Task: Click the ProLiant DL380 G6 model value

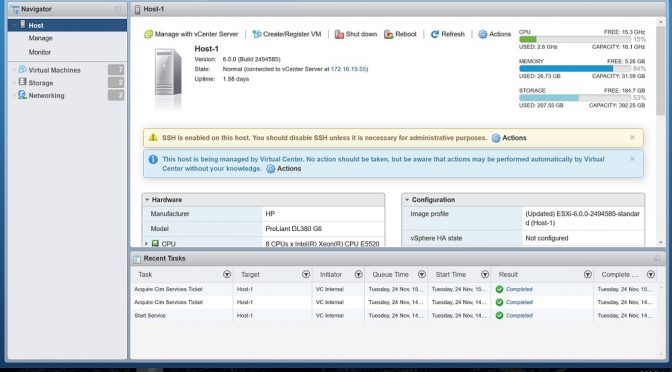Action: coord(294,229)
